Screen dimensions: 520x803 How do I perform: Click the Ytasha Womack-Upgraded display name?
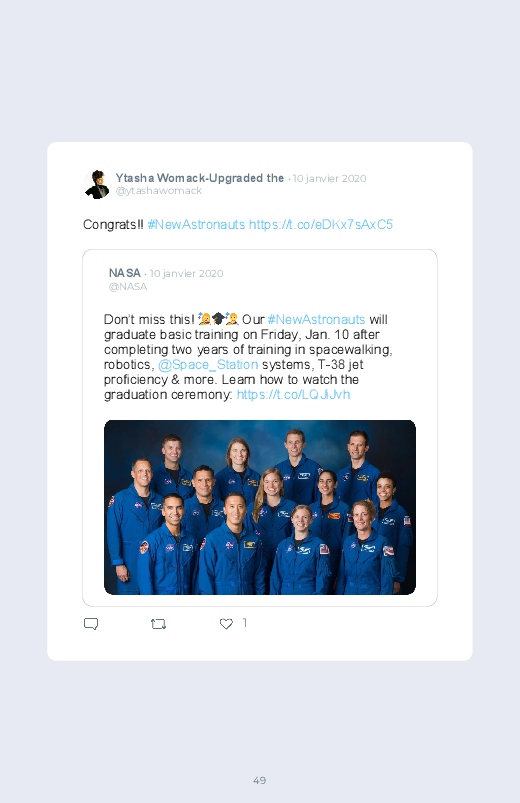pyautogui.click(x=199, y=178)
